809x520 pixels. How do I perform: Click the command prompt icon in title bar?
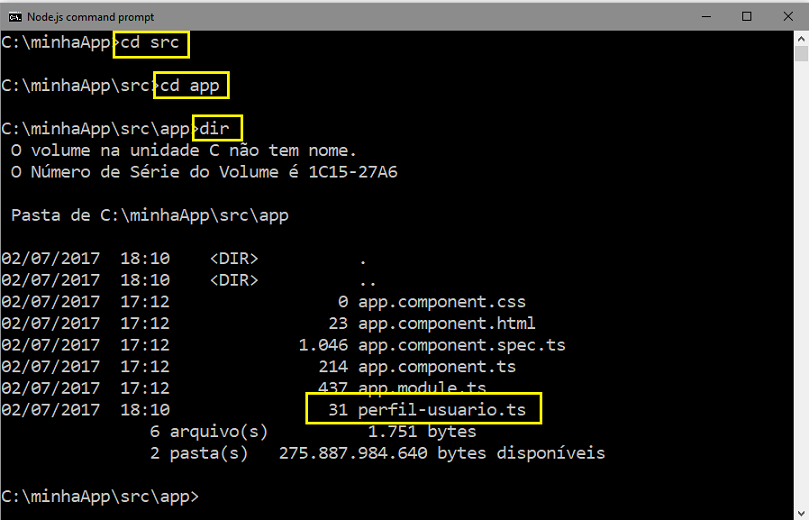coord(15,17)
